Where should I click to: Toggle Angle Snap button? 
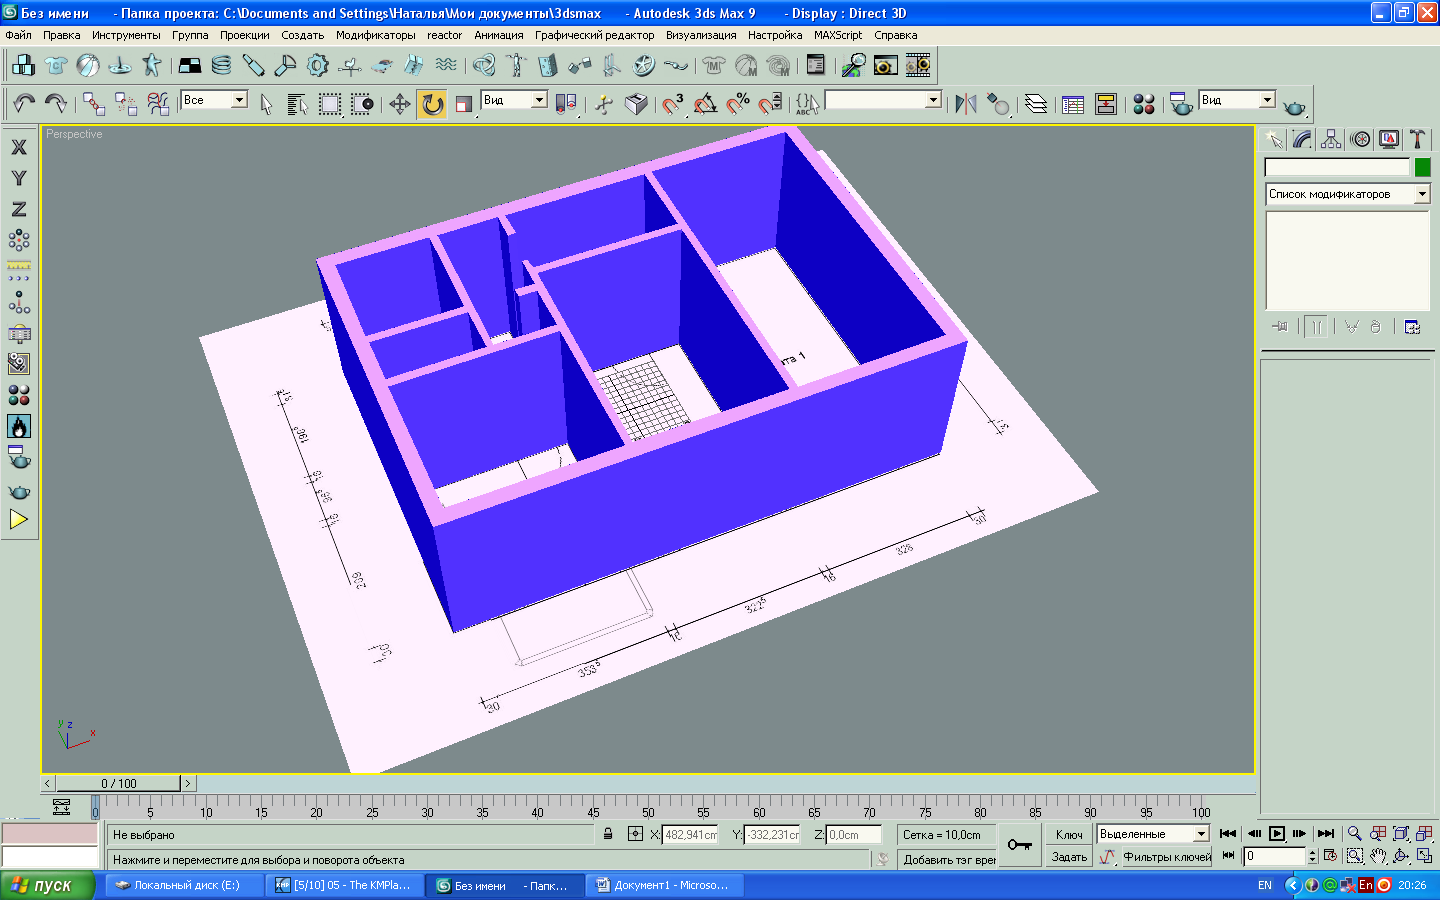click(x=705, y=103)
